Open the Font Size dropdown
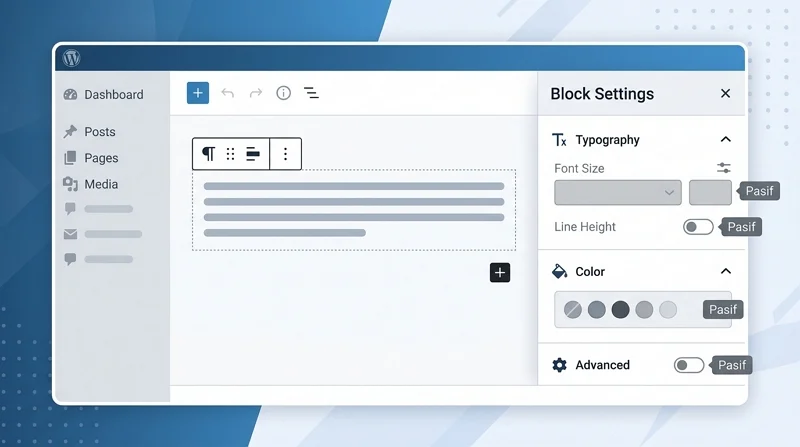Screen dimensions: 800x447 (x=618, y=192)
